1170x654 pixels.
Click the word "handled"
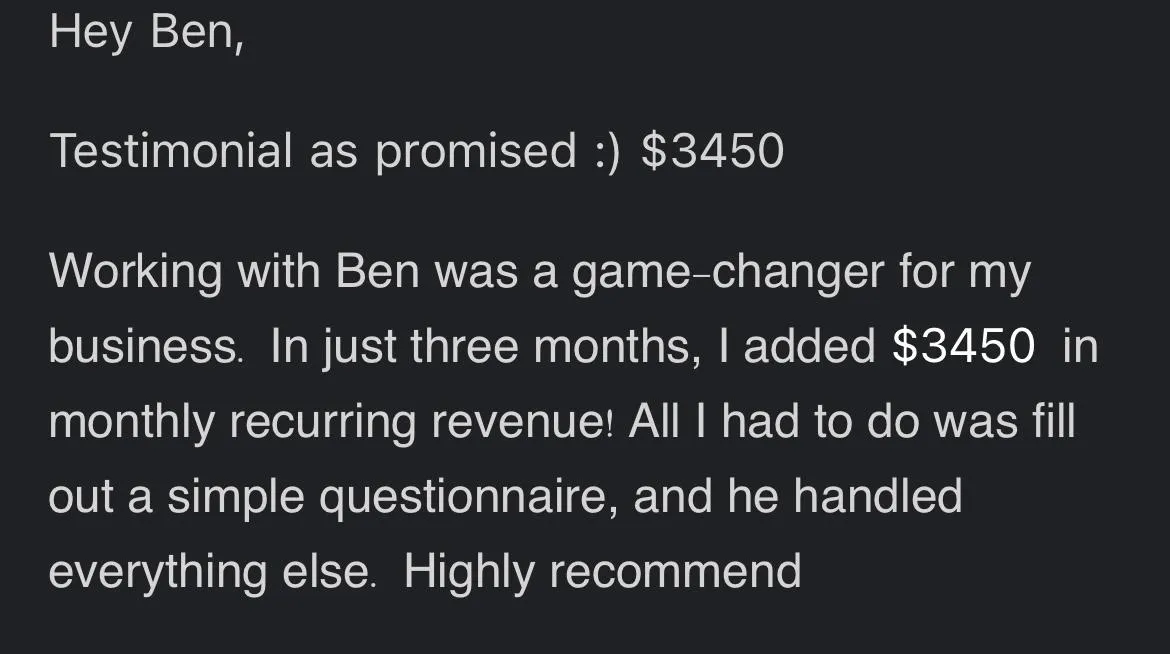tap(878, 495)
